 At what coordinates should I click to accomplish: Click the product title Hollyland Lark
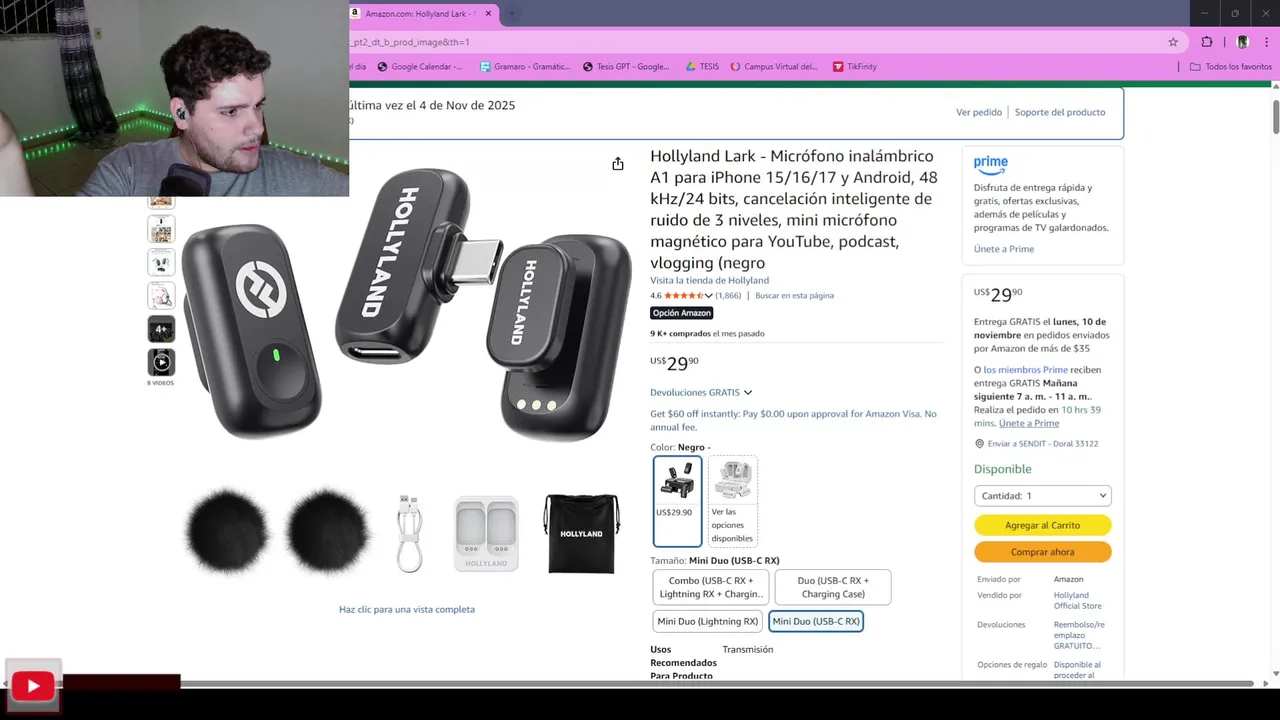tap(794, 209)
